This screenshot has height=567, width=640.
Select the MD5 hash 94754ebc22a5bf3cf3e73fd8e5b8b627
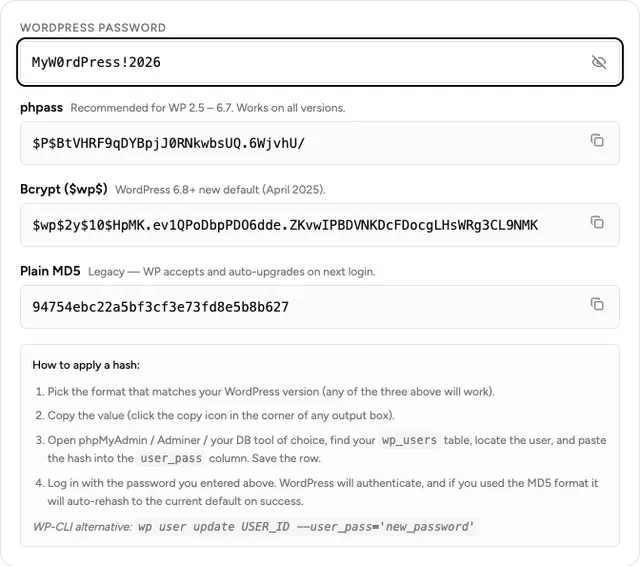tap(160, 307)
